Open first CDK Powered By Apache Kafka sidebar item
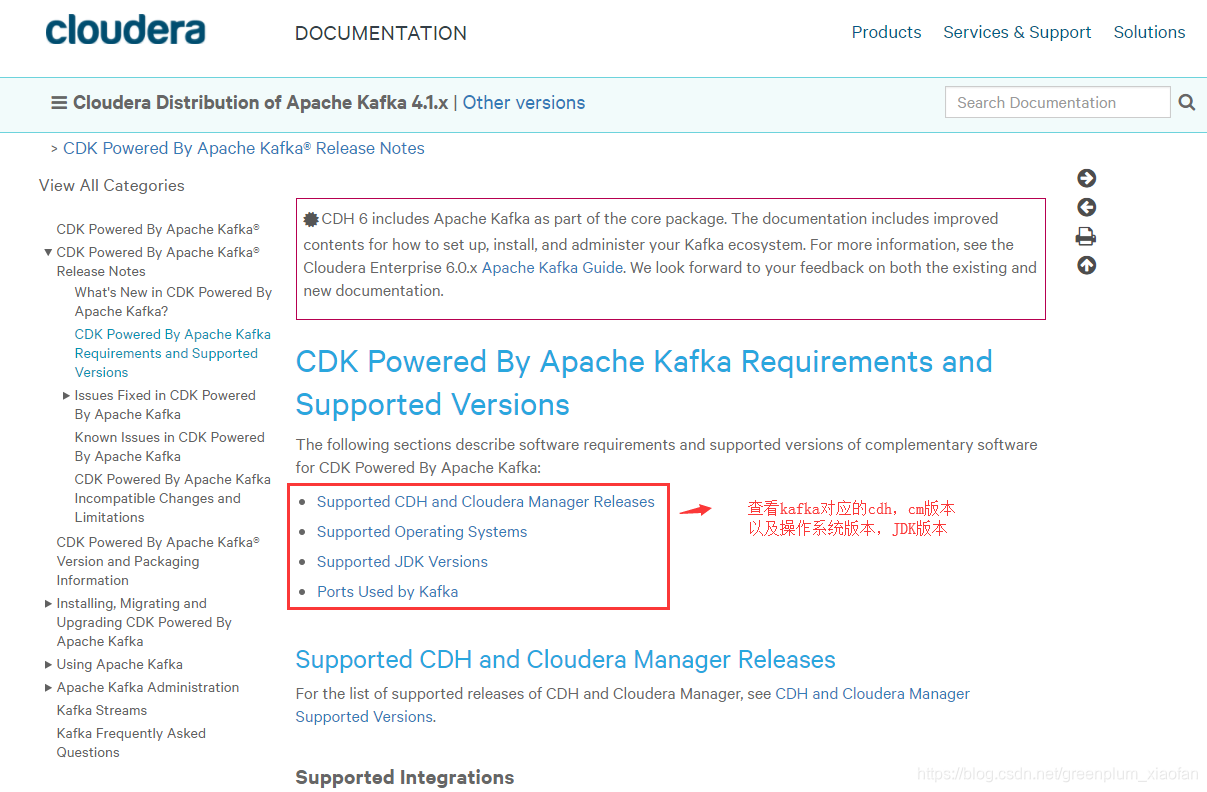Image resolution: width=1207 pixels, height=792 pixels. 158,229
